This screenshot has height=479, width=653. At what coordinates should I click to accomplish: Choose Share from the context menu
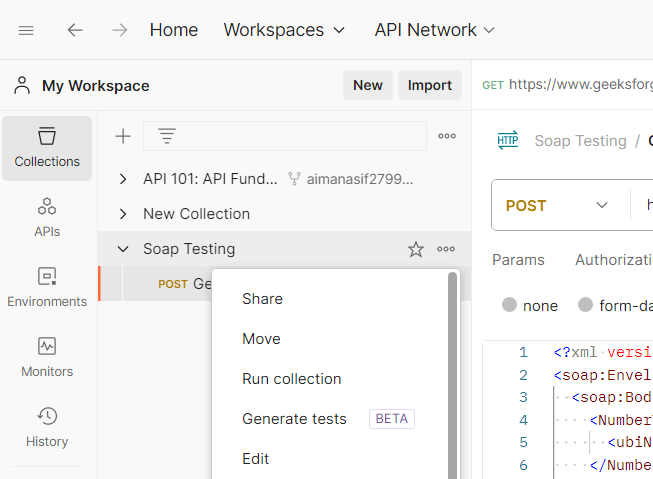coord(262,299)
